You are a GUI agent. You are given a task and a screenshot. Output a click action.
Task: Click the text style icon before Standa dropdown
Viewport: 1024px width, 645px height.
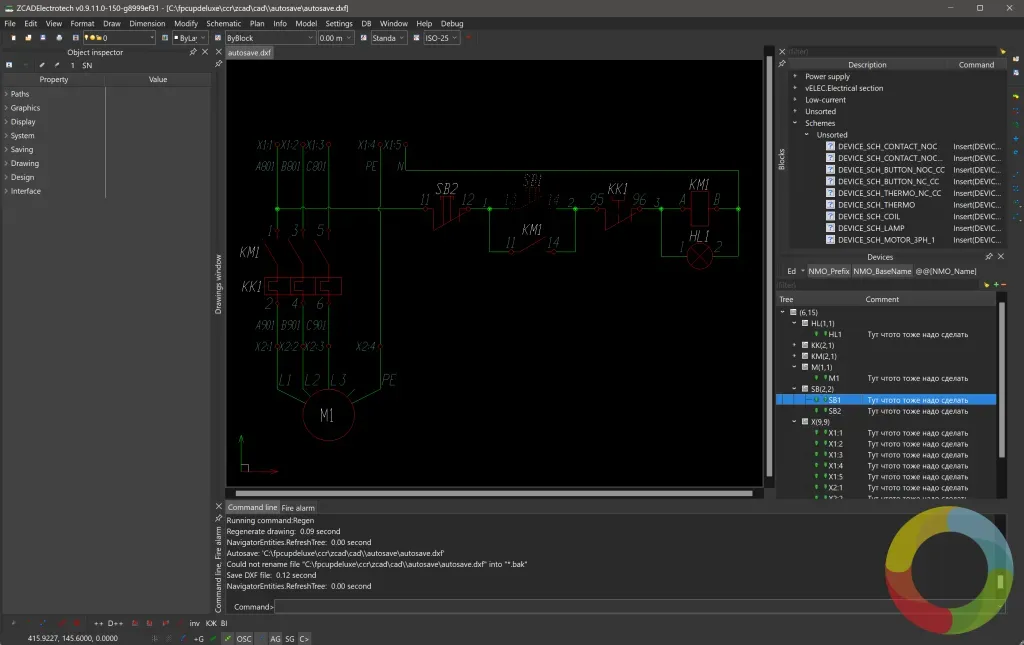(364, 38)
